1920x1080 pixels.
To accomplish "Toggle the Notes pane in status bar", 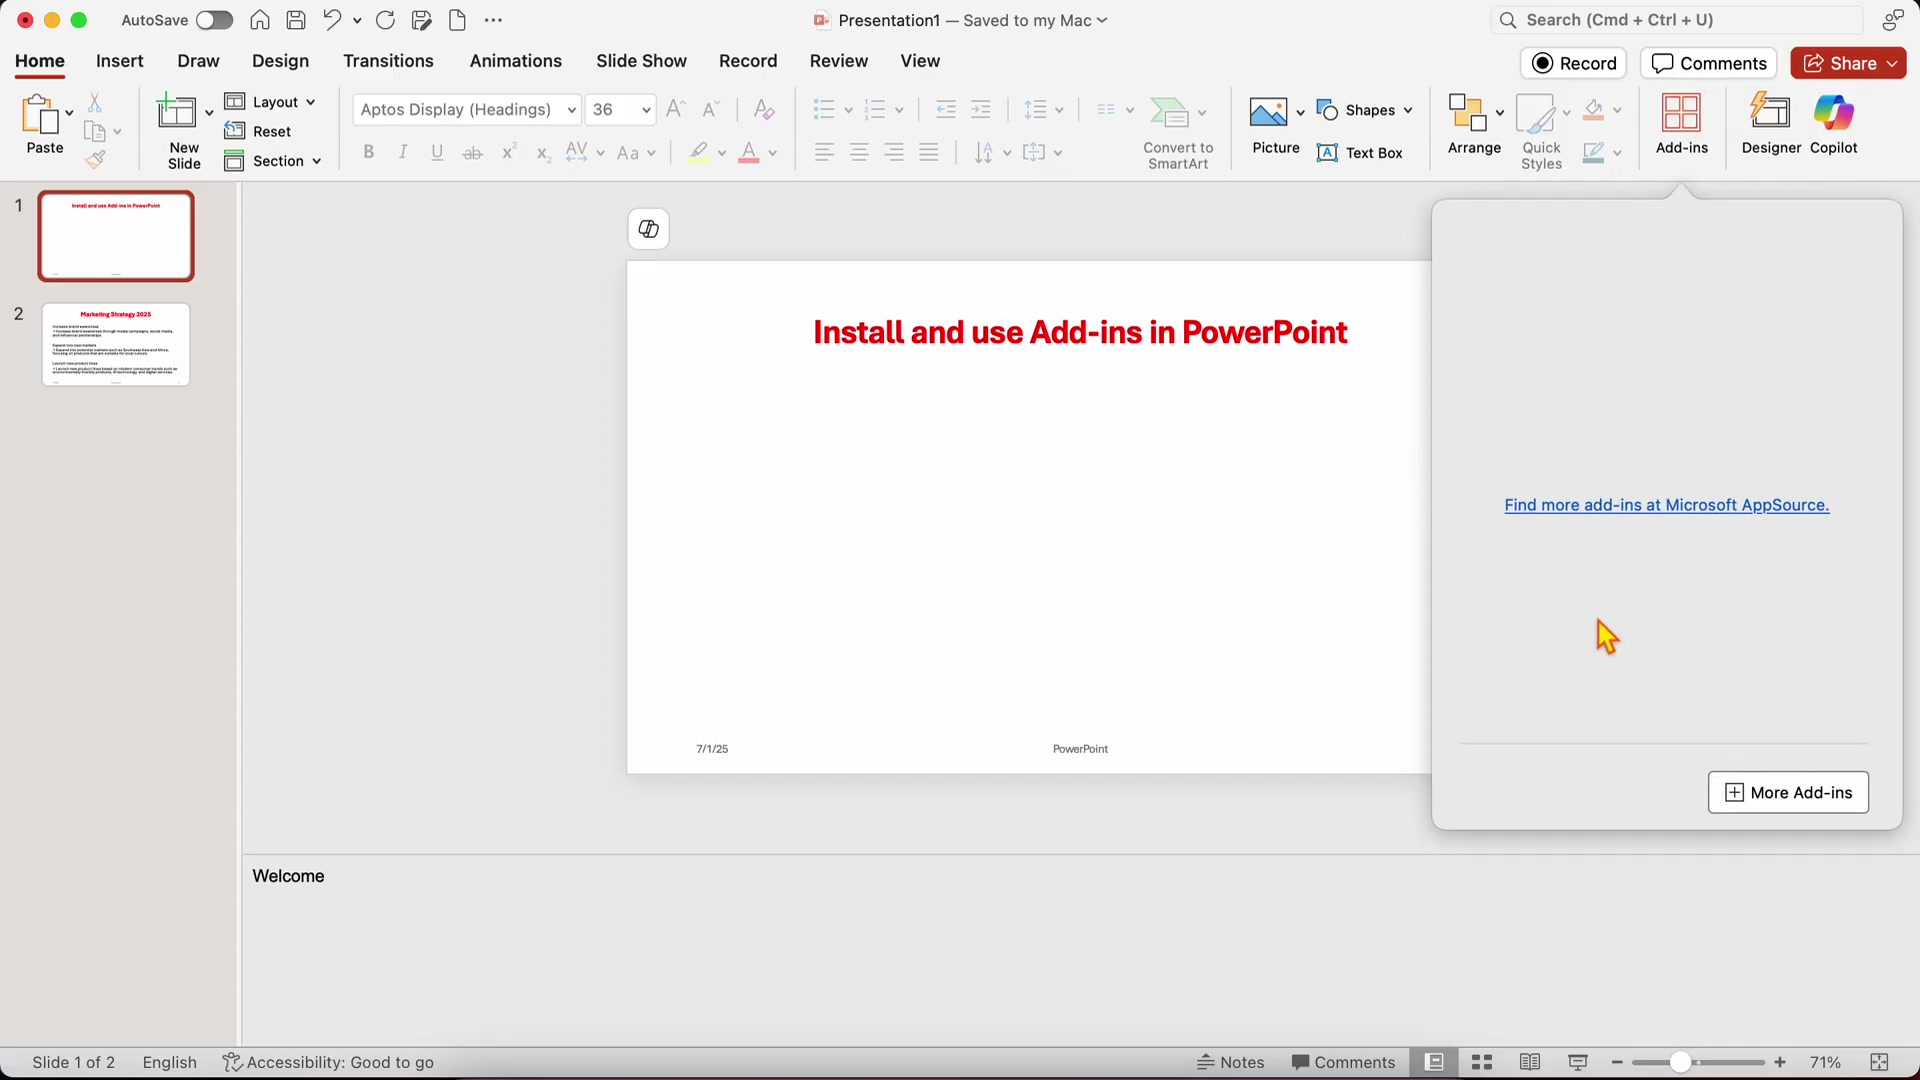I will pos(1231,1062).
